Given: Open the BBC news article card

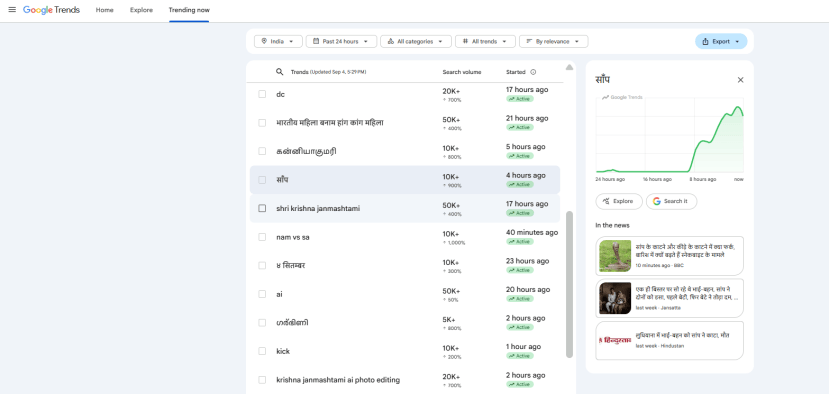Looking at the screenshot, I should 669,256.
